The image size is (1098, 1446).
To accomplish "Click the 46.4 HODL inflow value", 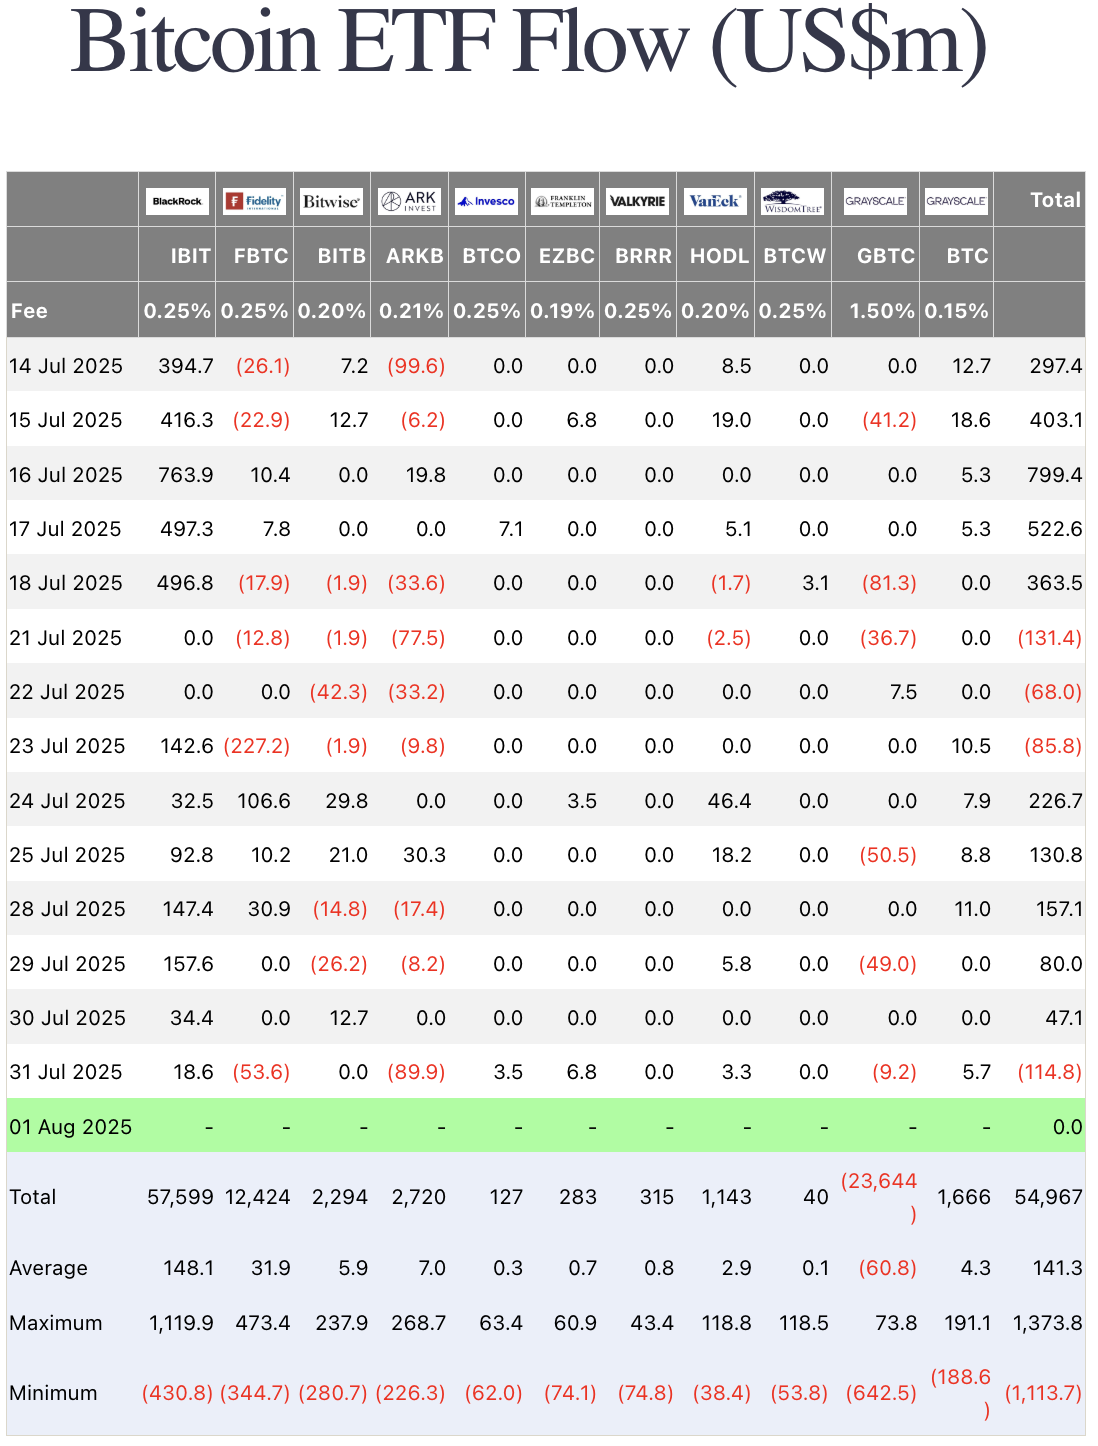I will [x=729, y=801].
